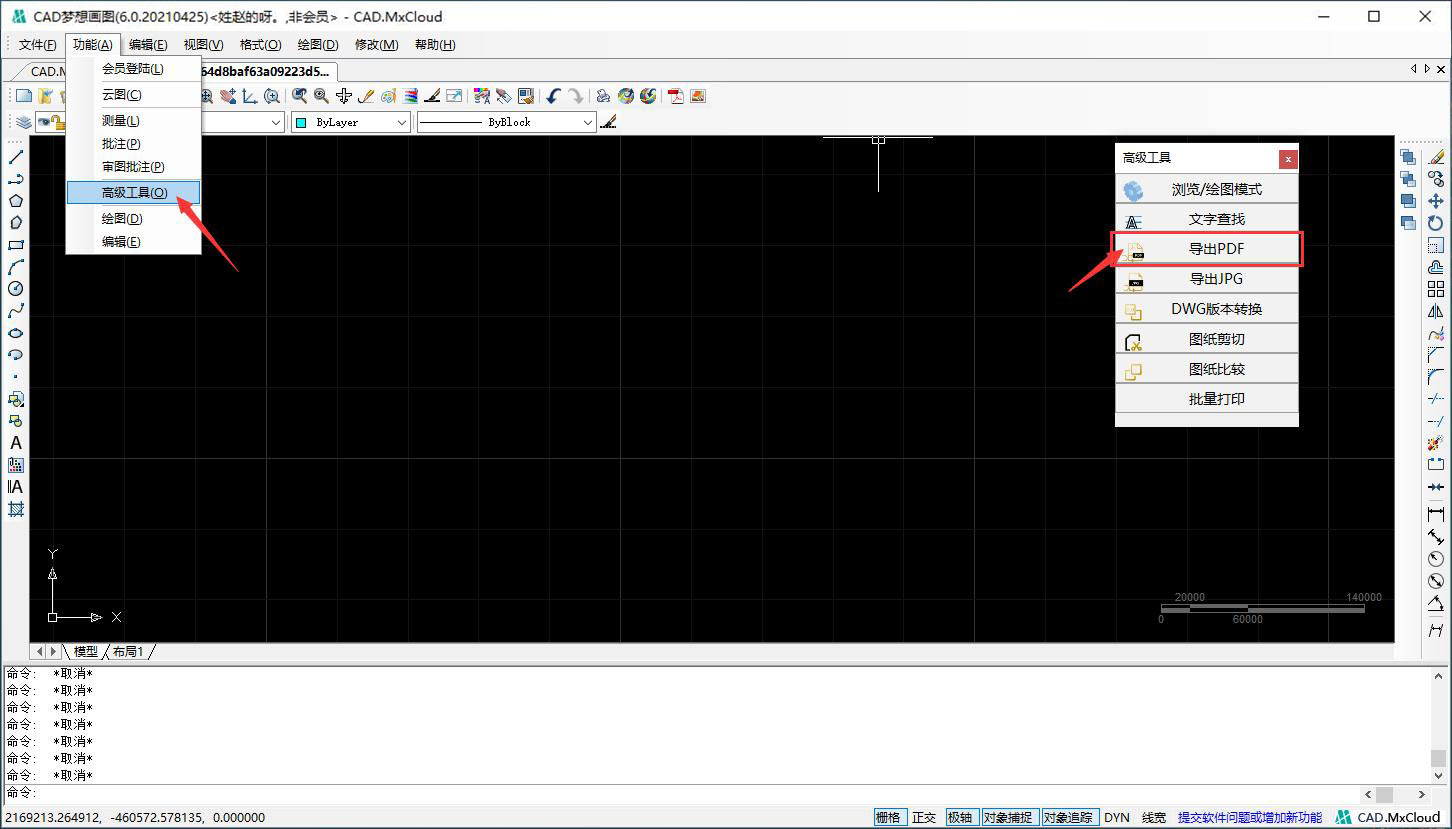This screenshot has width=1452, height=829.
Task: Click the Pan cross-arrows toolbar icon
Action: coord(344,96)
